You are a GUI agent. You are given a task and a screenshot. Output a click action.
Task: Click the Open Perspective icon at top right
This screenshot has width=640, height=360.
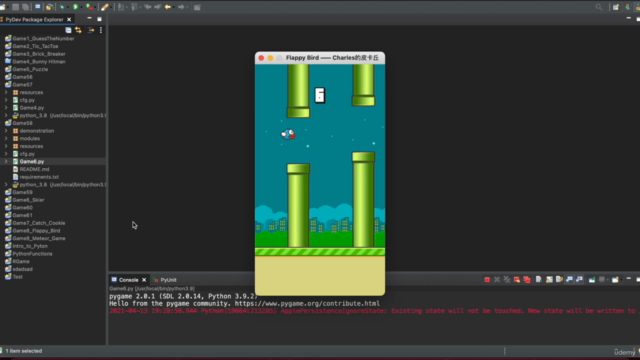point(616,7)
